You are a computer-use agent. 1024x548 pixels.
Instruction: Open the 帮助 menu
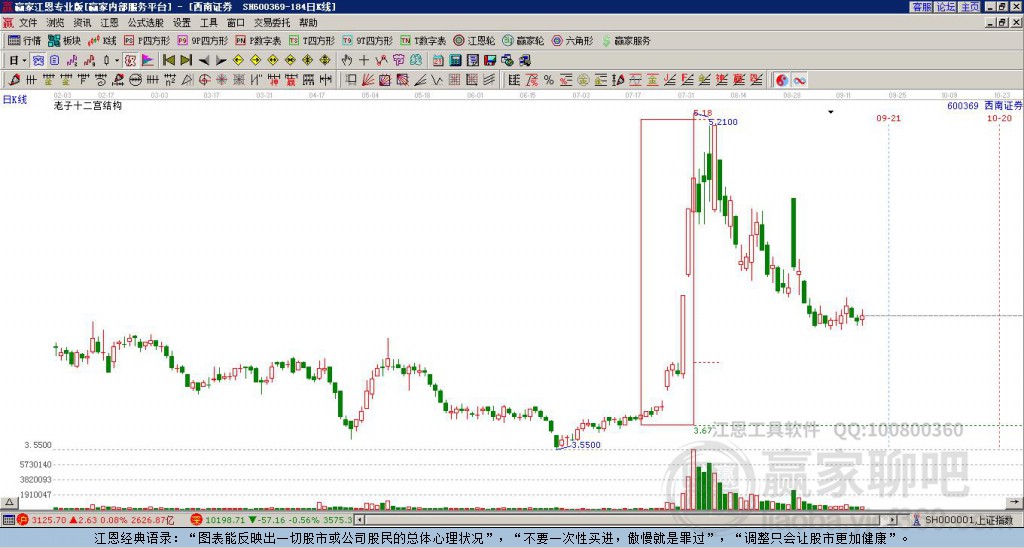point(308,23)
